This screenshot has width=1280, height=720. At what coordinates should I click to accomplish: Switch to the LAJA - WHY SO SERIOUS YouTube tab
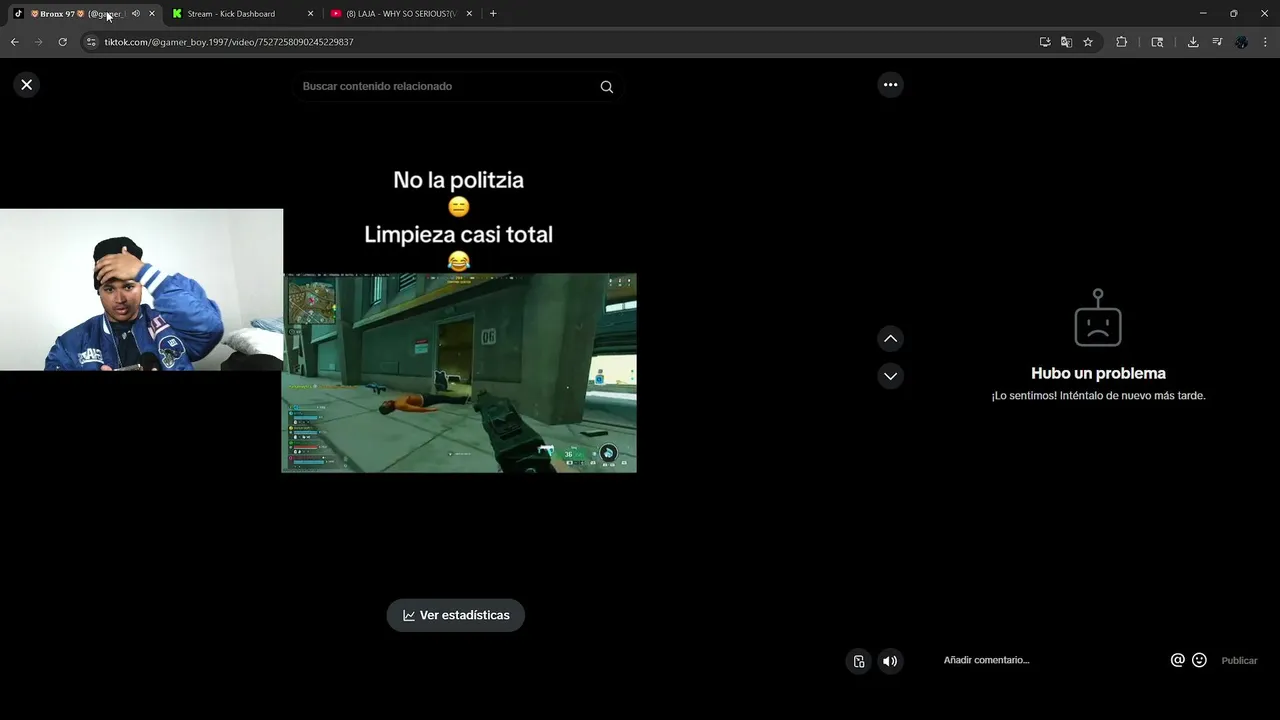(401, 14)
